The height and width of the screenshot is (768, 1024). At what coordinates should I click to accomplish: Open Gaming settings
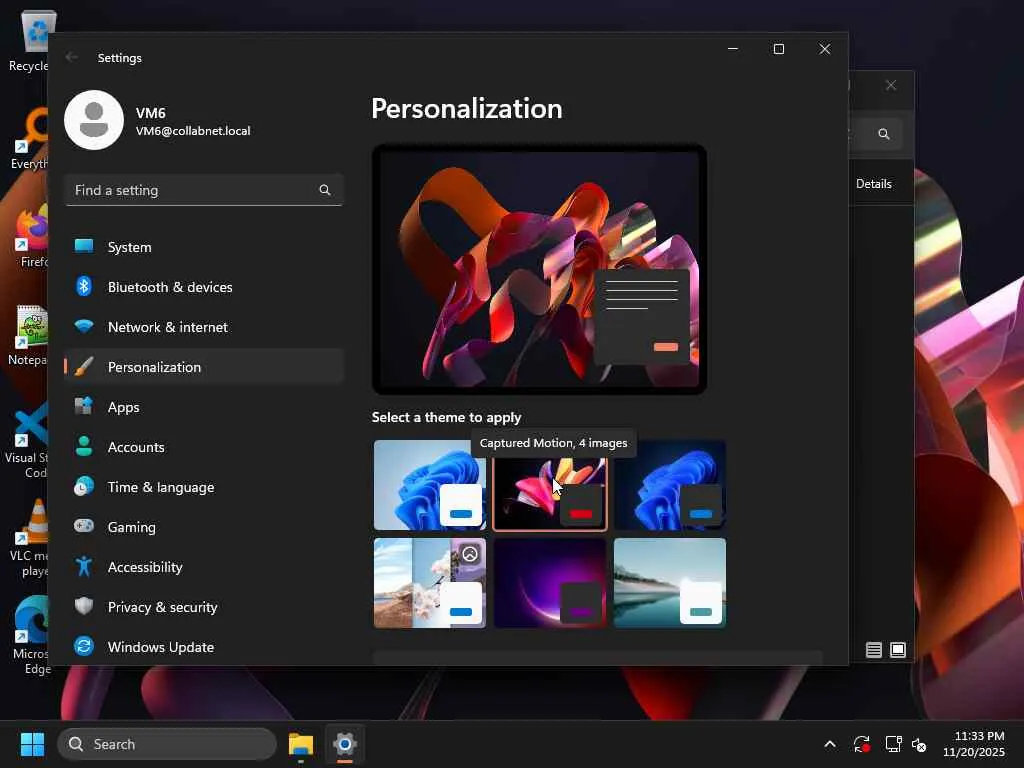[204, 526]
